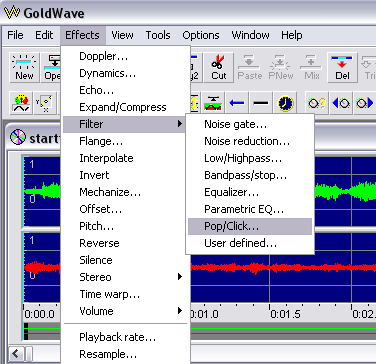376x364 pixels.
Task: Open the Edit menu
Action: (x=44, y=35)
